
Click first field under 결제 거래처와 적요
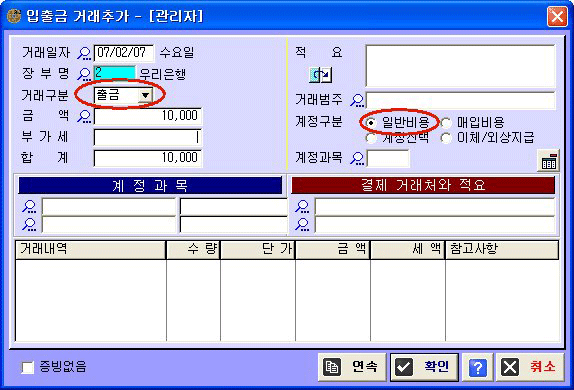435,207
